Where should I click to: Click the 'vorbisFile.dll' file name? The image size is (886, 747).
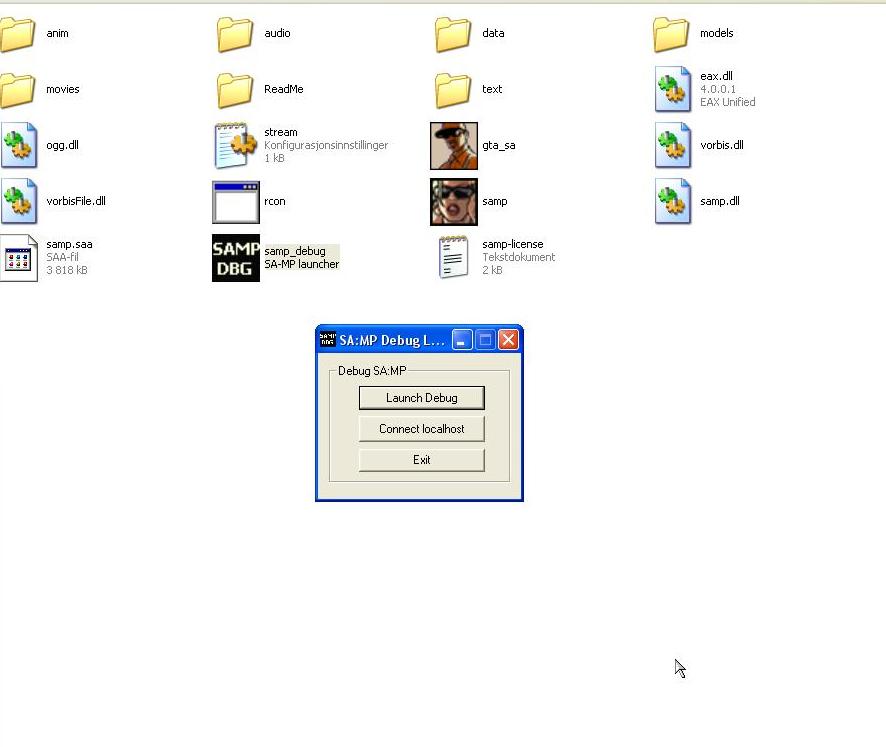pos(76,201)
